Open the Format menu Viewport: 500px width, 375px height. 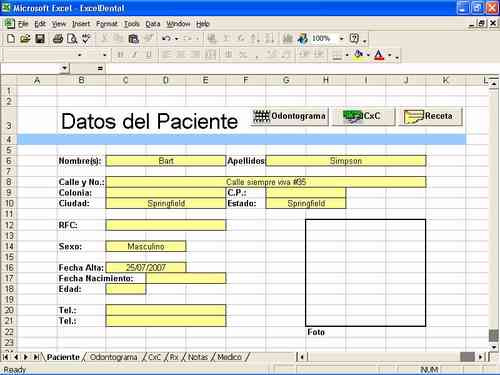point(107,24)
